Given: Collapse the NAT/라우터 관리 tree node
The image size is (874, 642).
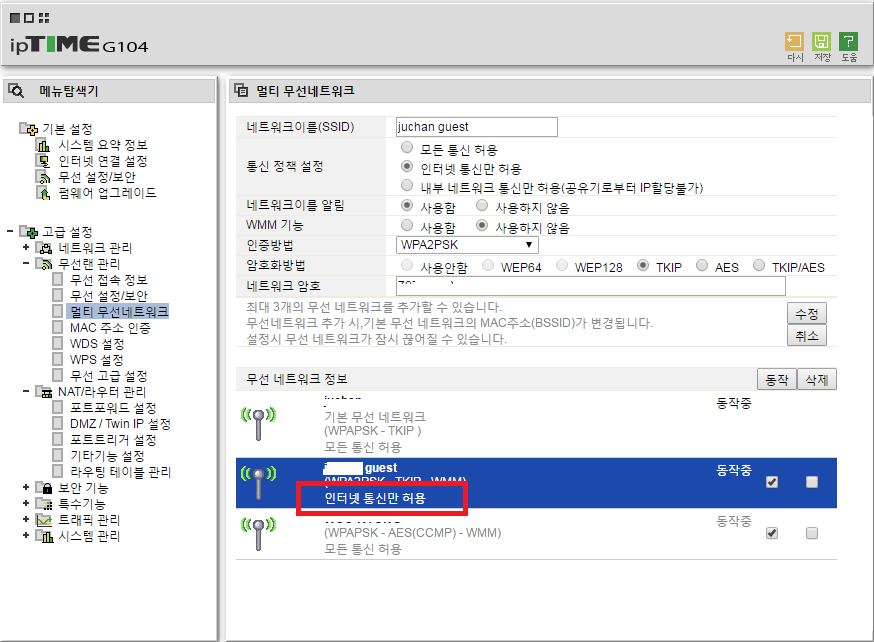Looking at the screenshot, I should [26, 391].
